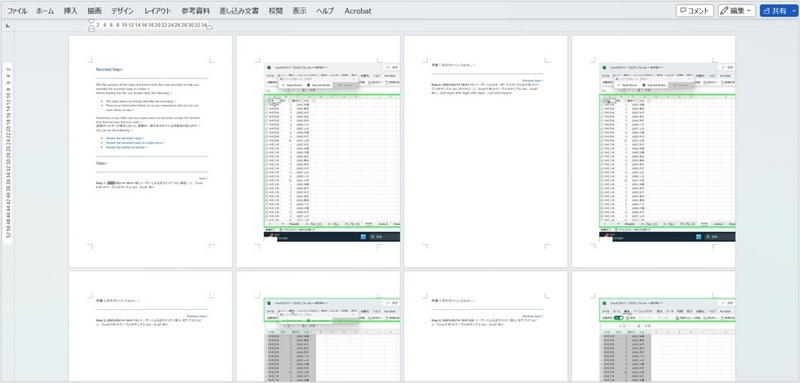Open the レイアウト ribbon tab

[x=158, y=11]
